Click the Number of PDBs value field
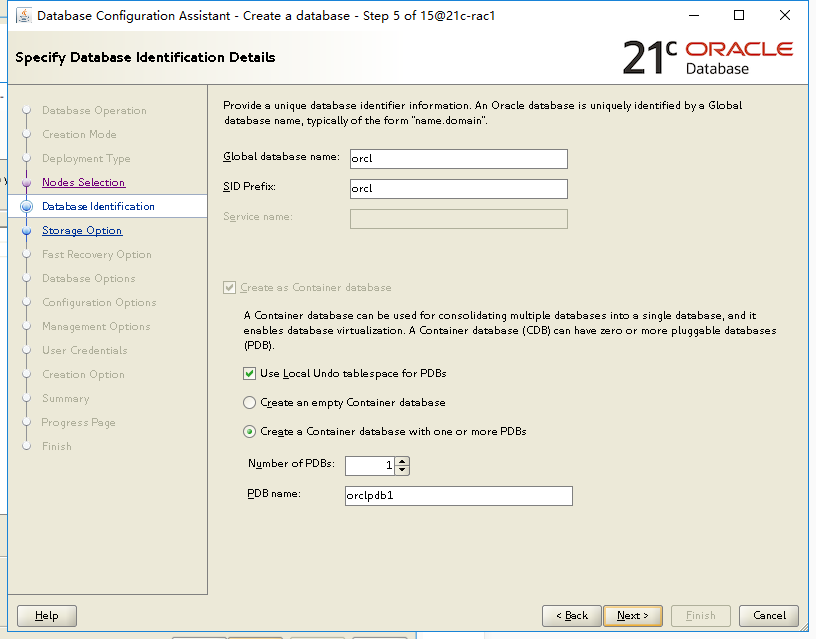The height and width of the screenshot is (639, 816). (370, 466)
